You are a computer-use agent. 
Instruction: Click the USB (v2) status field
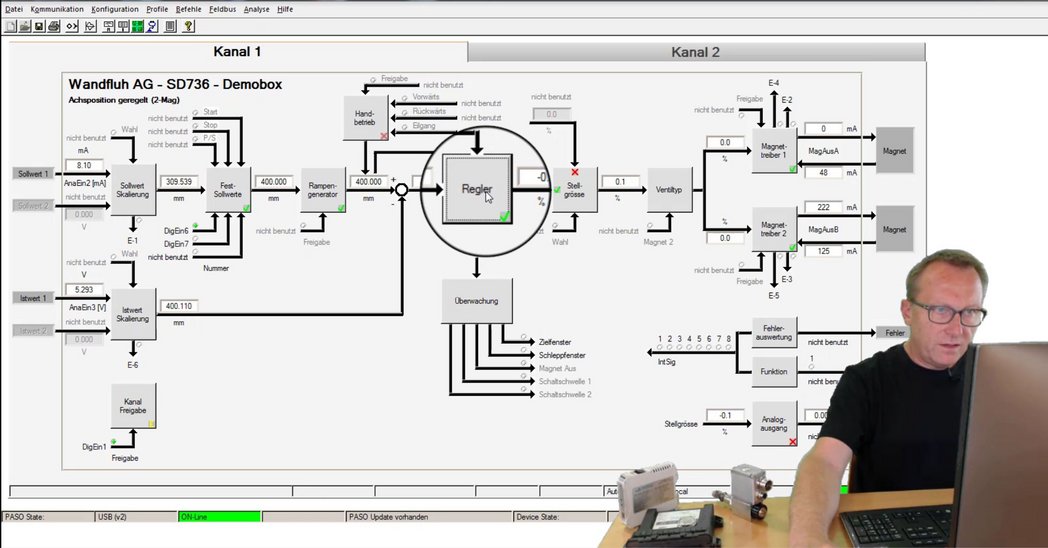(x=136, y=517)
